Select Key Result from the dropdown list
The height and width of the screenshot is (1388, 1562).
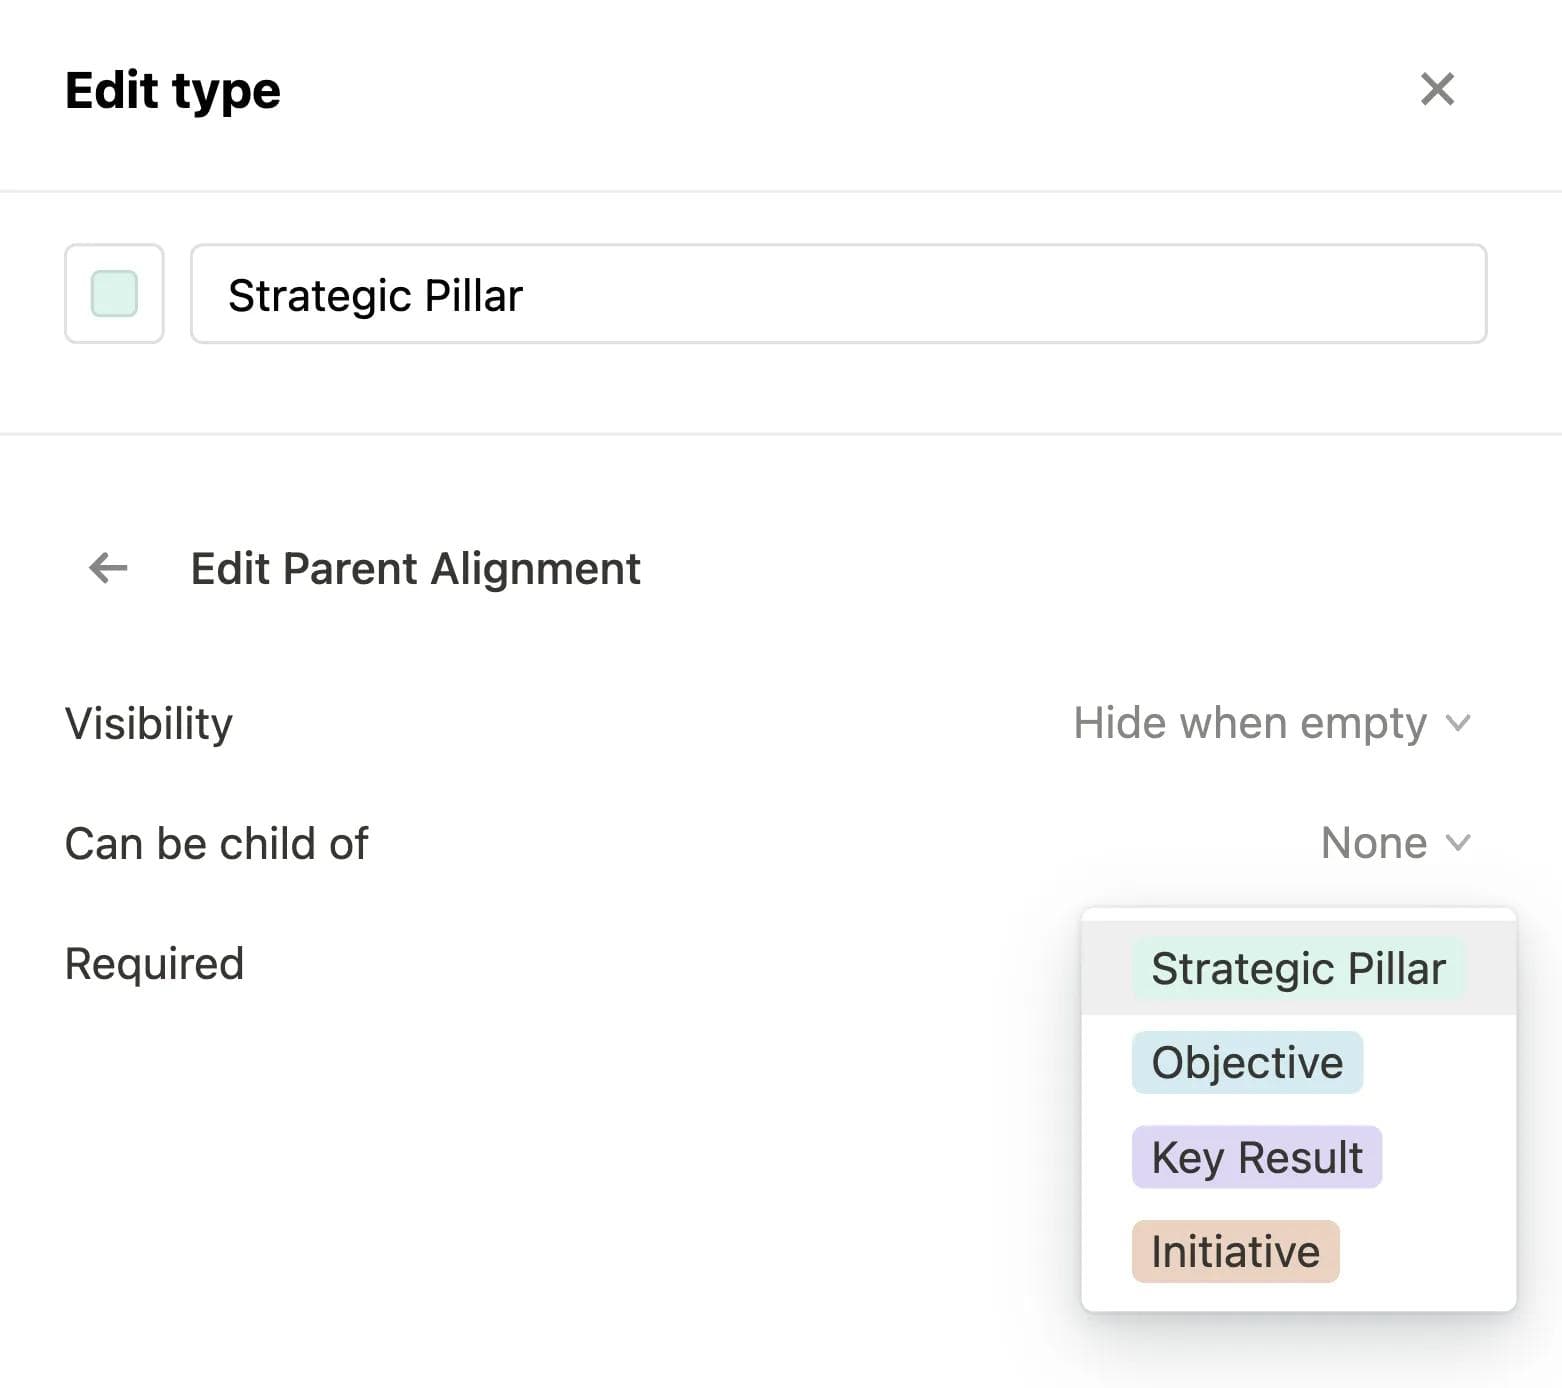[x=1255, y=1157]
